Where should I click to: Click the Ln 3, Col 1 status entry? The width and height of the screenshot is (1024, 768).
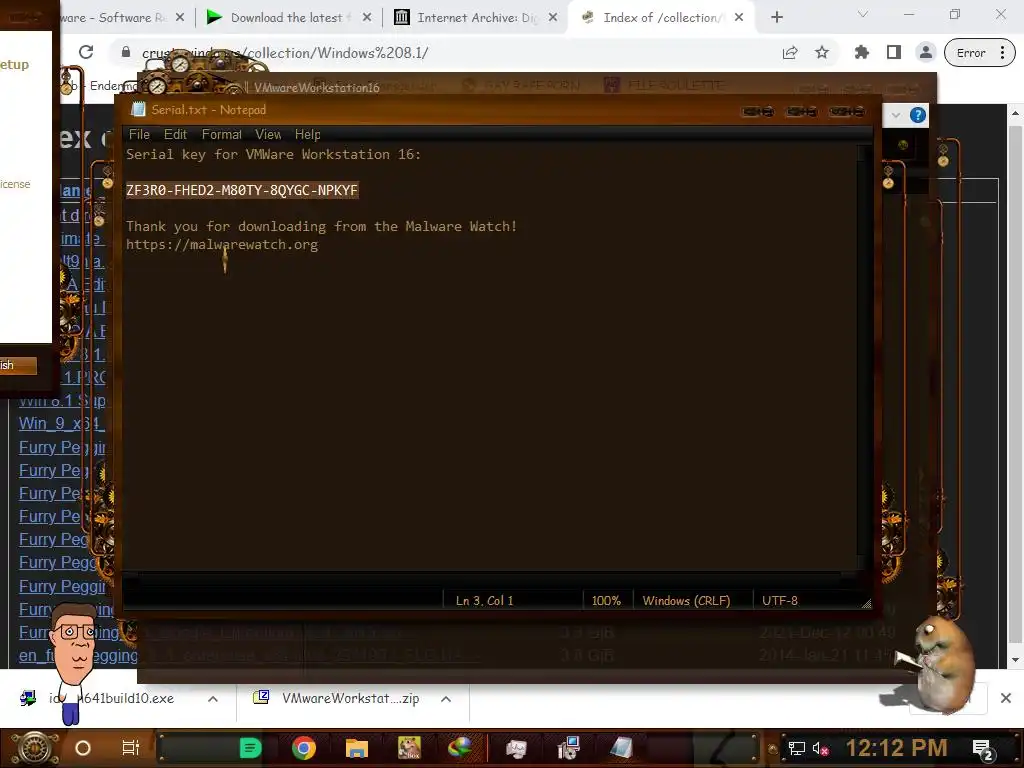(485, 601)
